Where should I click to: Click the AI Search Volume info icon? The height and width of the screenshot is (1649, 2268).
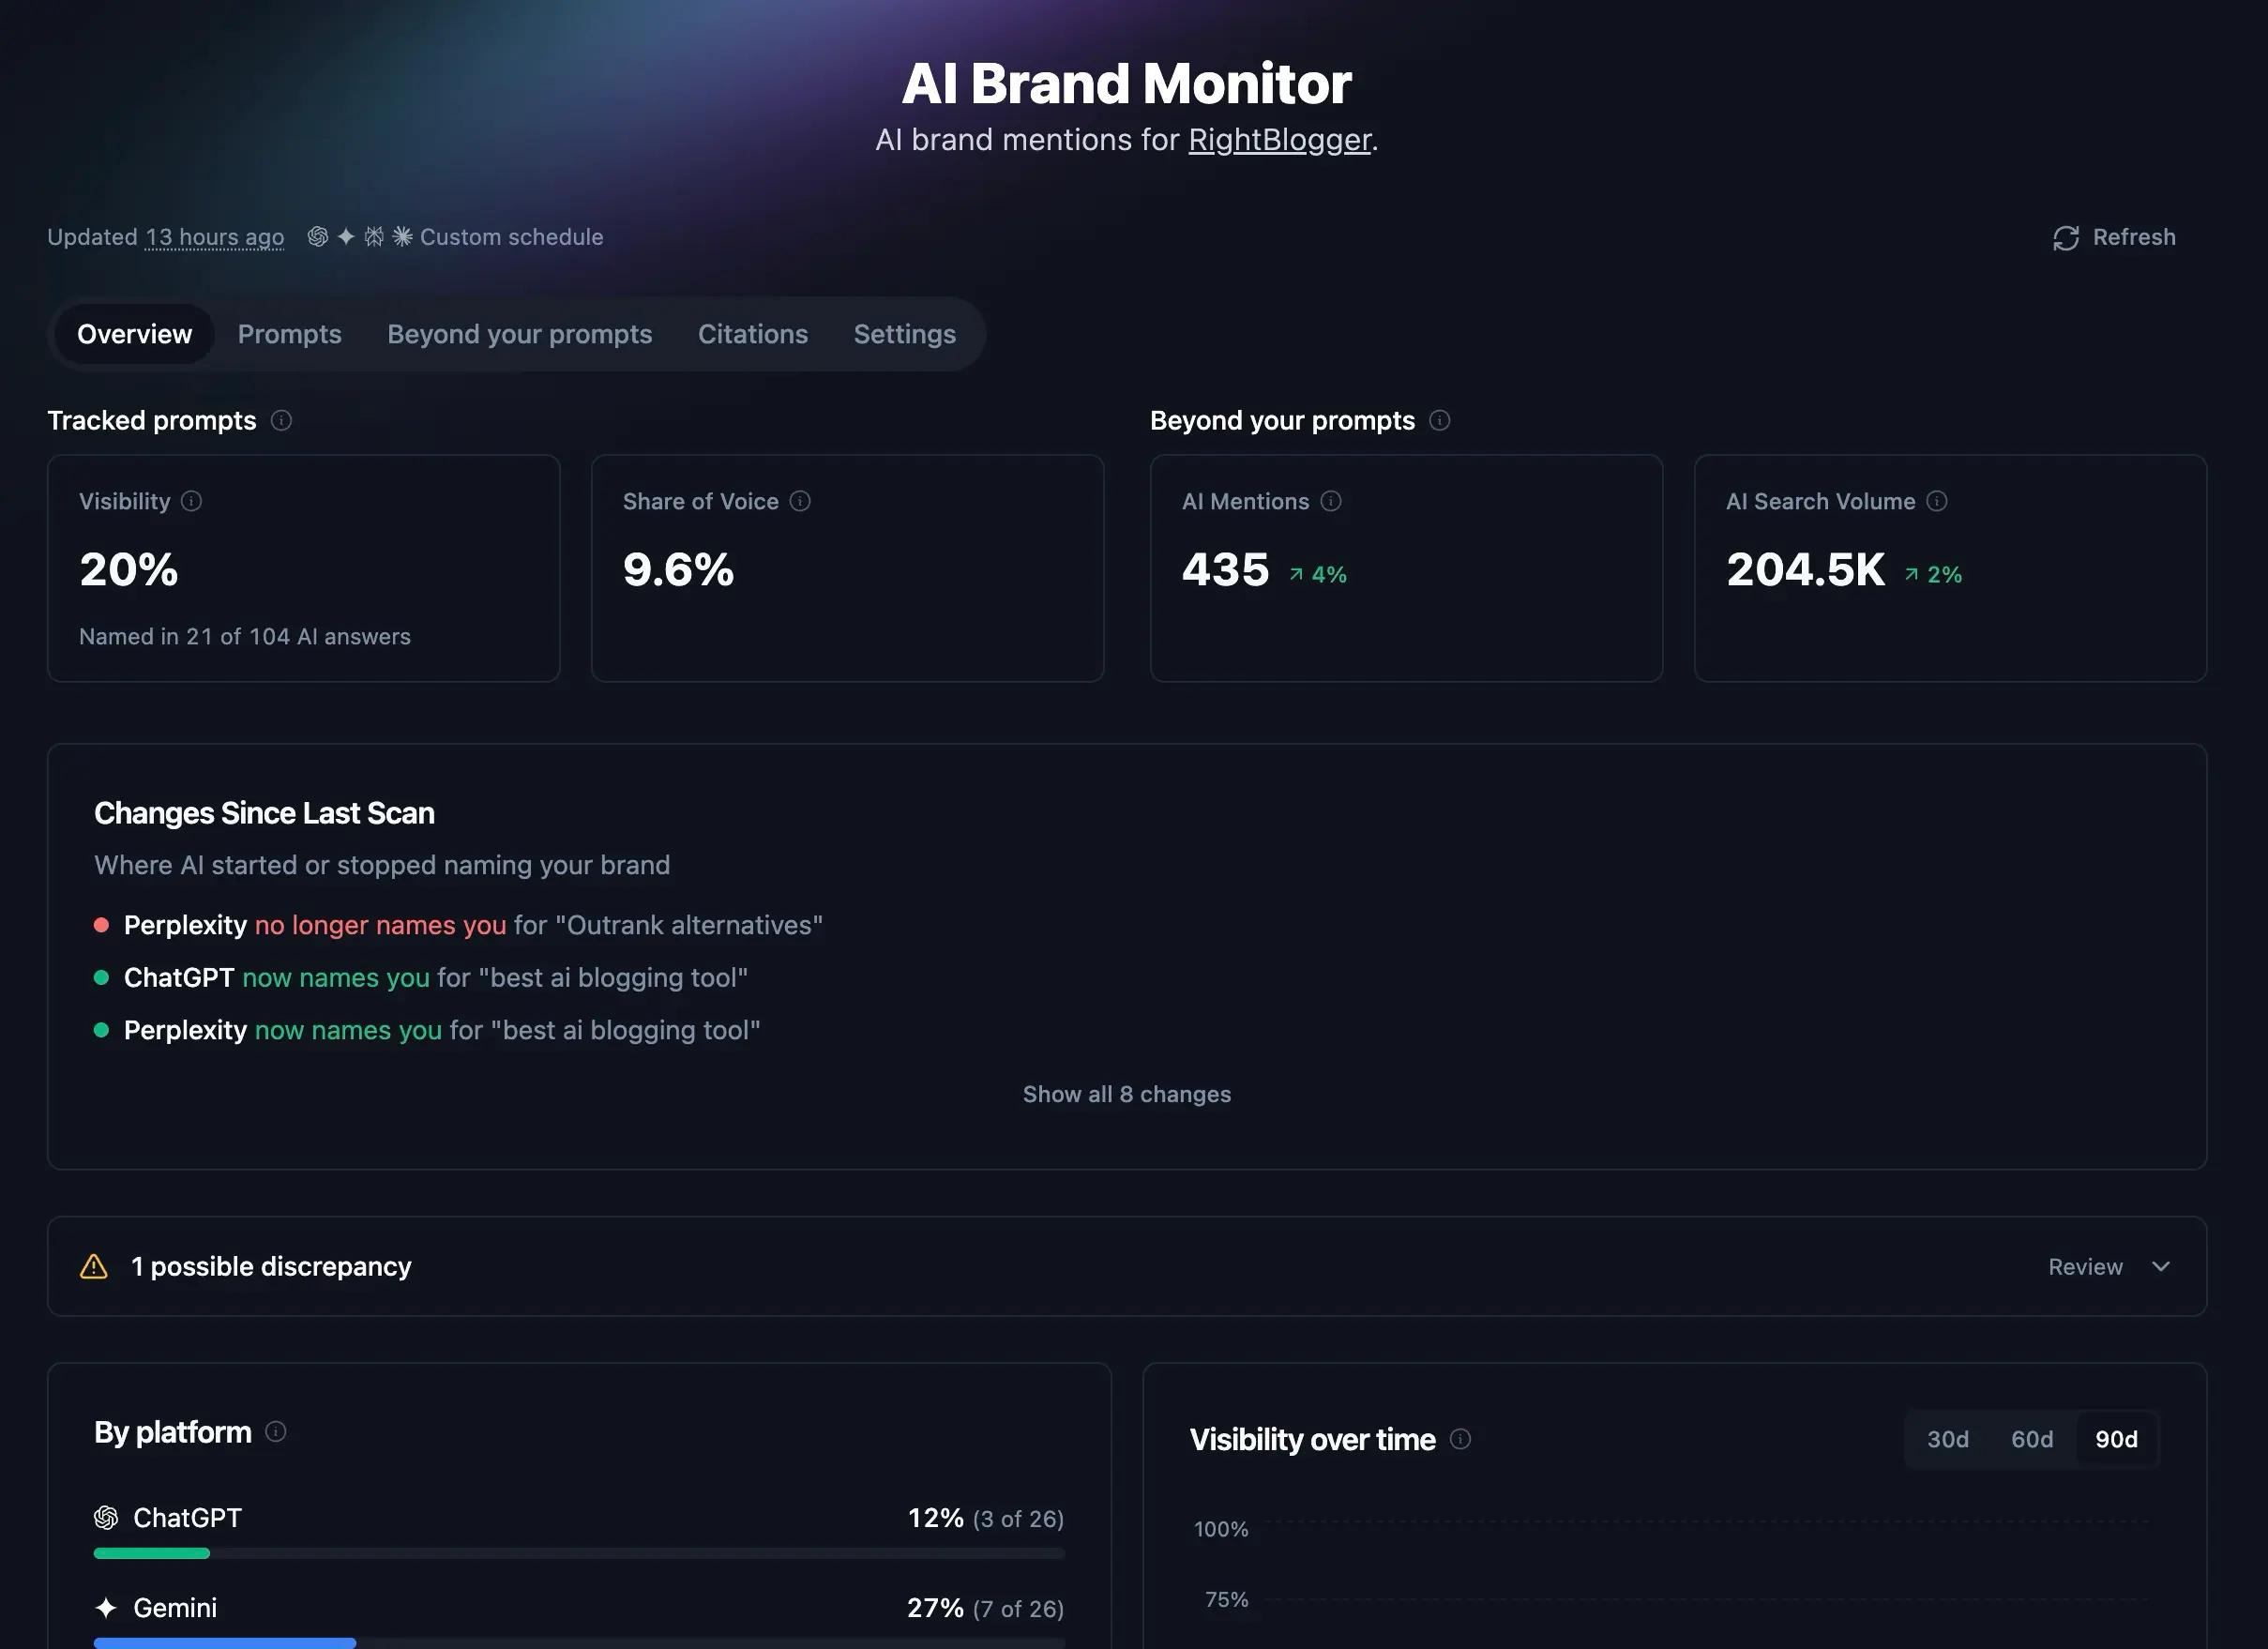[x=1937, y=501]
